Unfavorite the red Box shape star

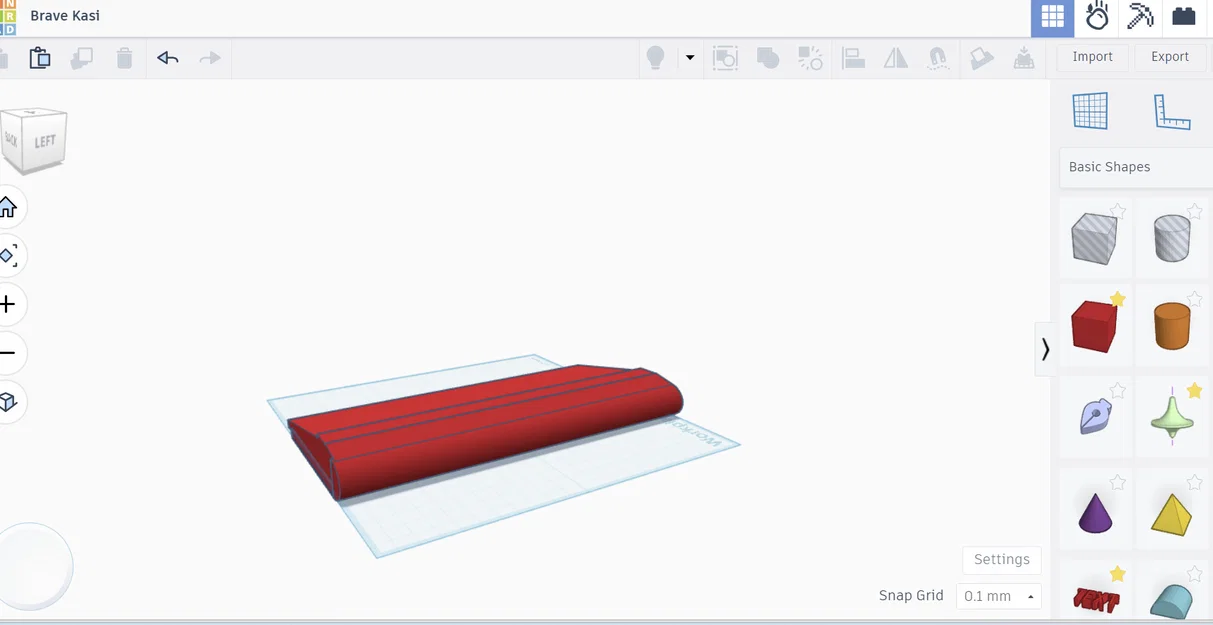pyautogui.click(x=1118, y=300)
